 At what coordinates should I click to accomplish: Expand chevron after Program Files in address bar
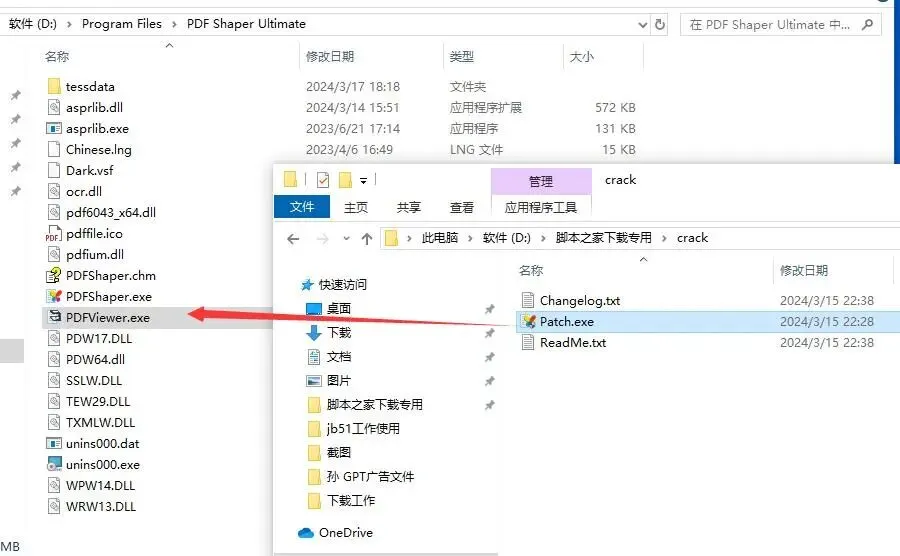(174, 24)
